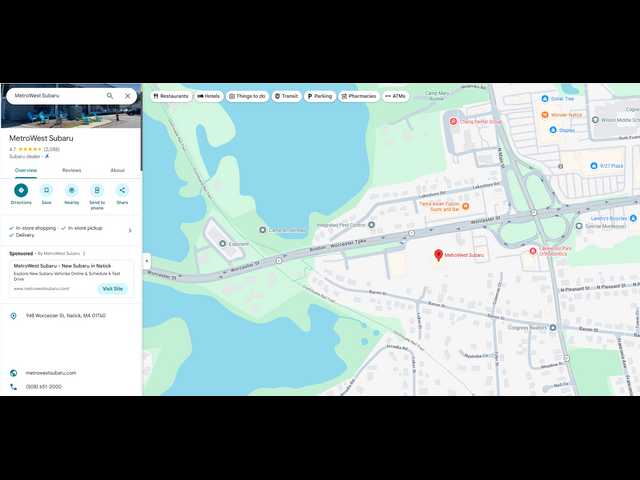Viewport: 640px width, 480px height.
Task: Click Tama Asian Fusion restaurant marker
Action: (x=466, y=207)
